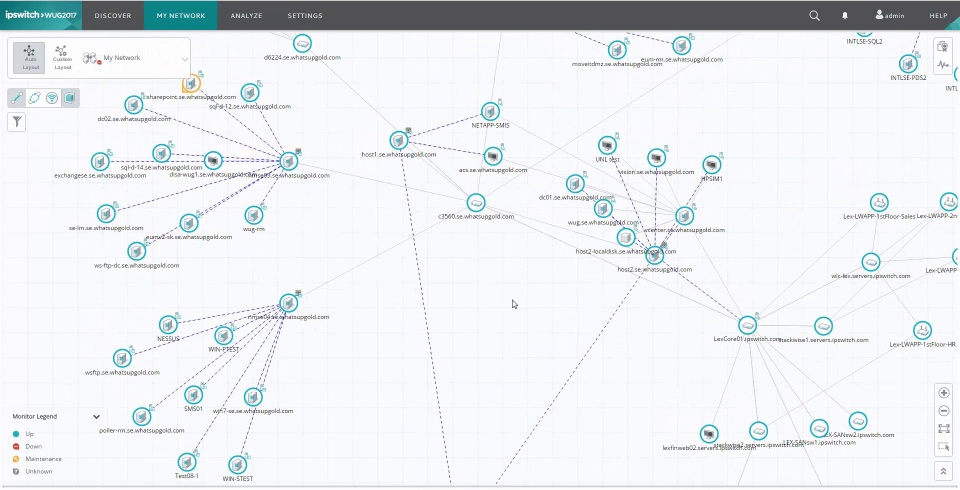Select the sql-d-12.se.whatsupgold.com node
Viewport: 960px width, 490px height.
(x=249, y=92)
